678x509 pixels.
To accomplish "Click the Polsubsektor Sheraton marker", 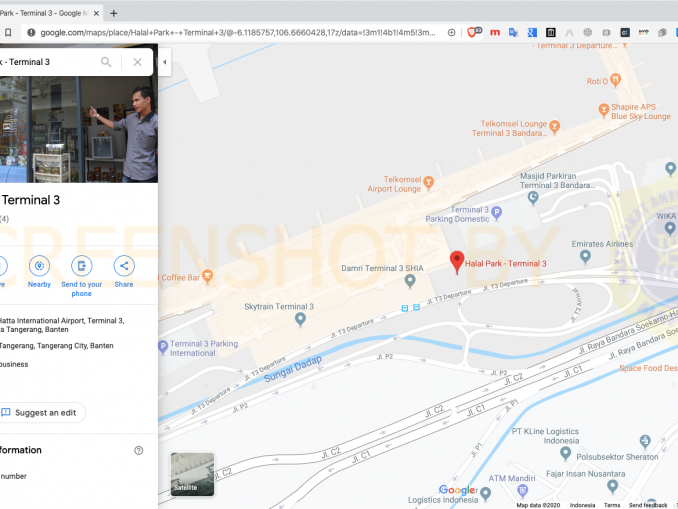I will pos(645,441).
